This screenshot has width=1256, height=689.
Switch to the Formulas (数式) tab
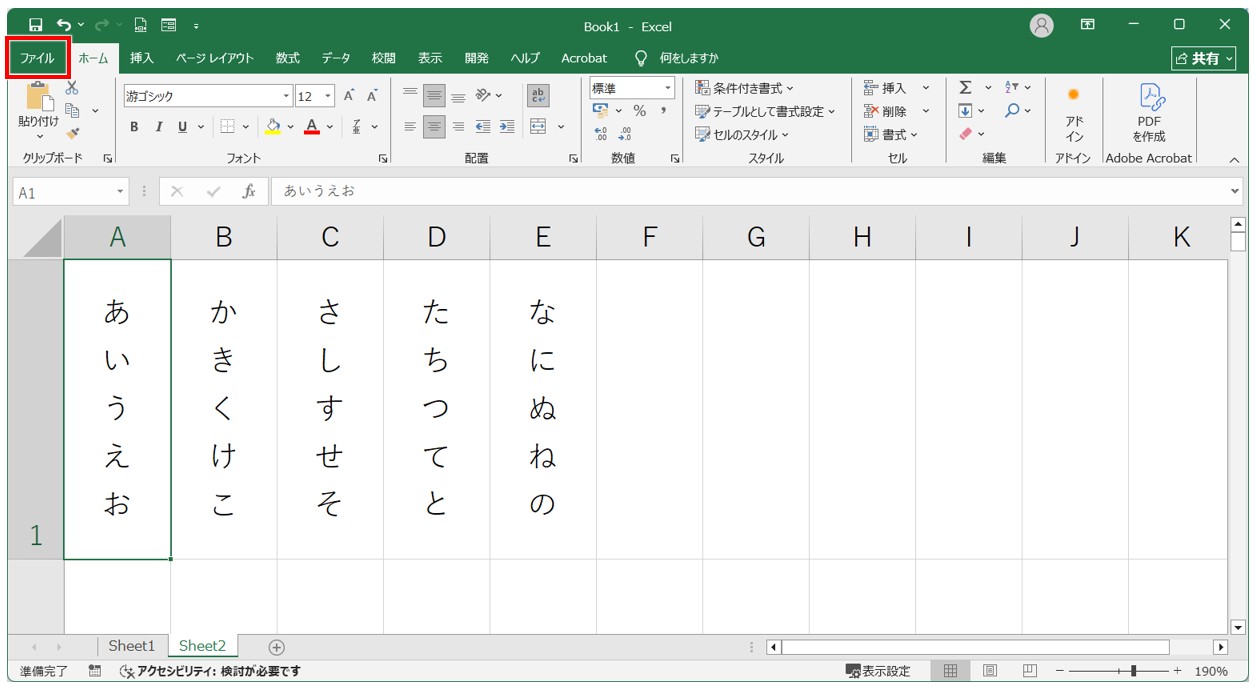click(x=288, y=58)
